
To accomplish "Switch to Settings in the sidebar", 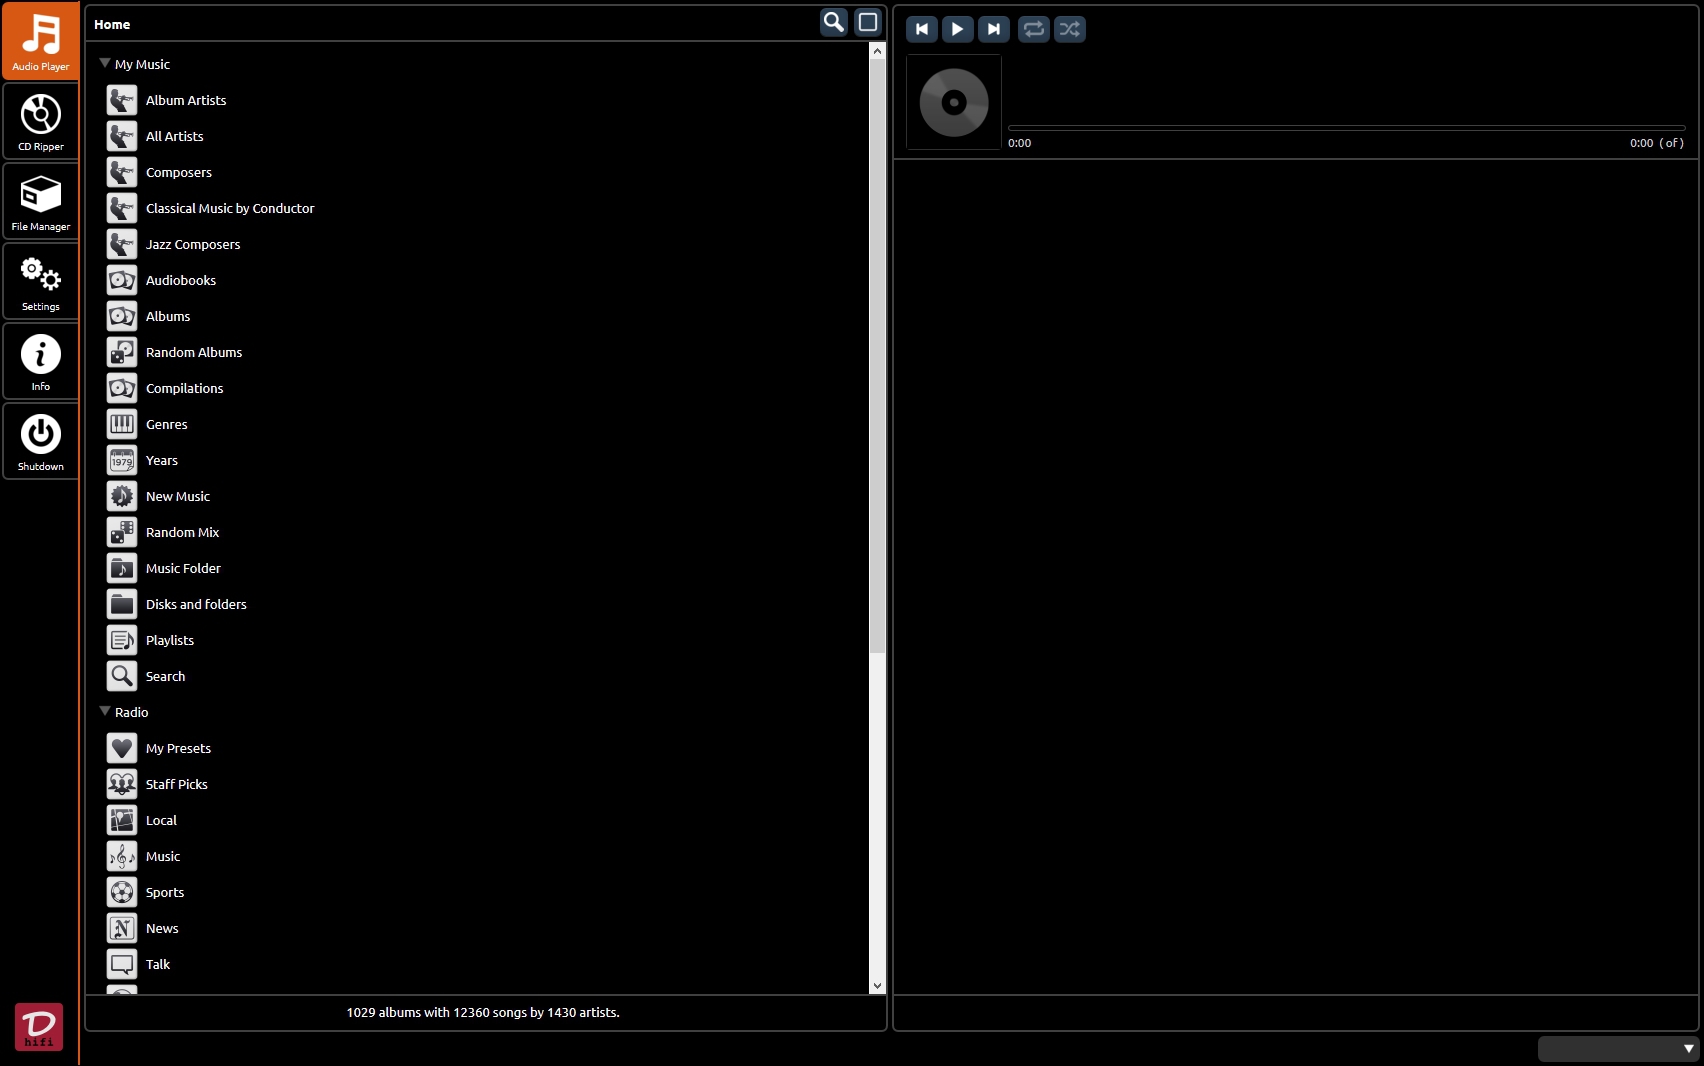I will 41,281.
